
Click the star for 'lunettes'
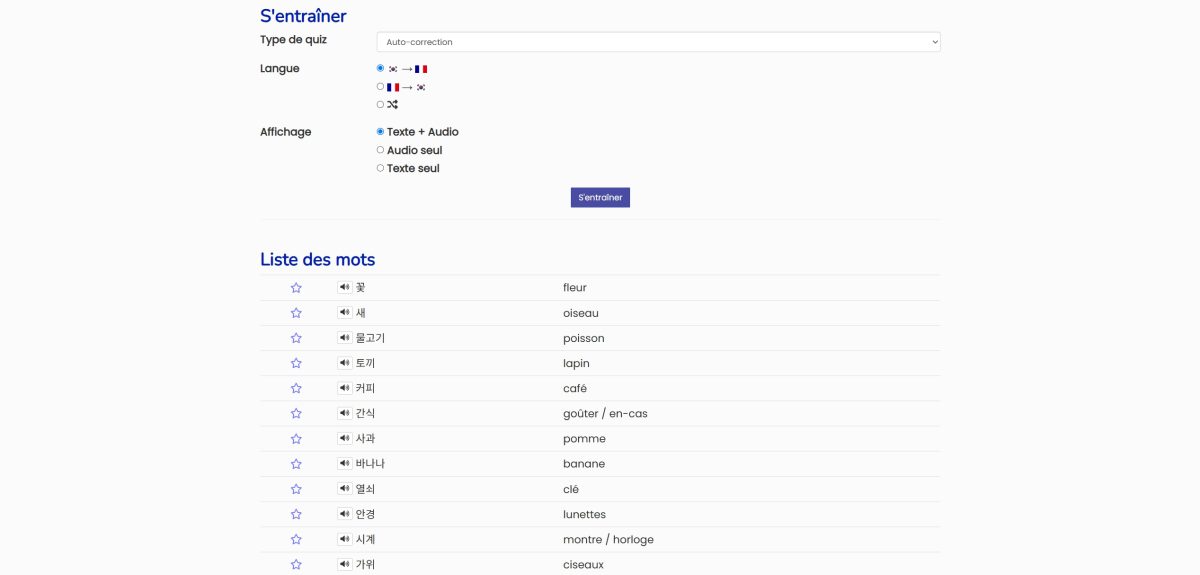[x=296, y=514]
